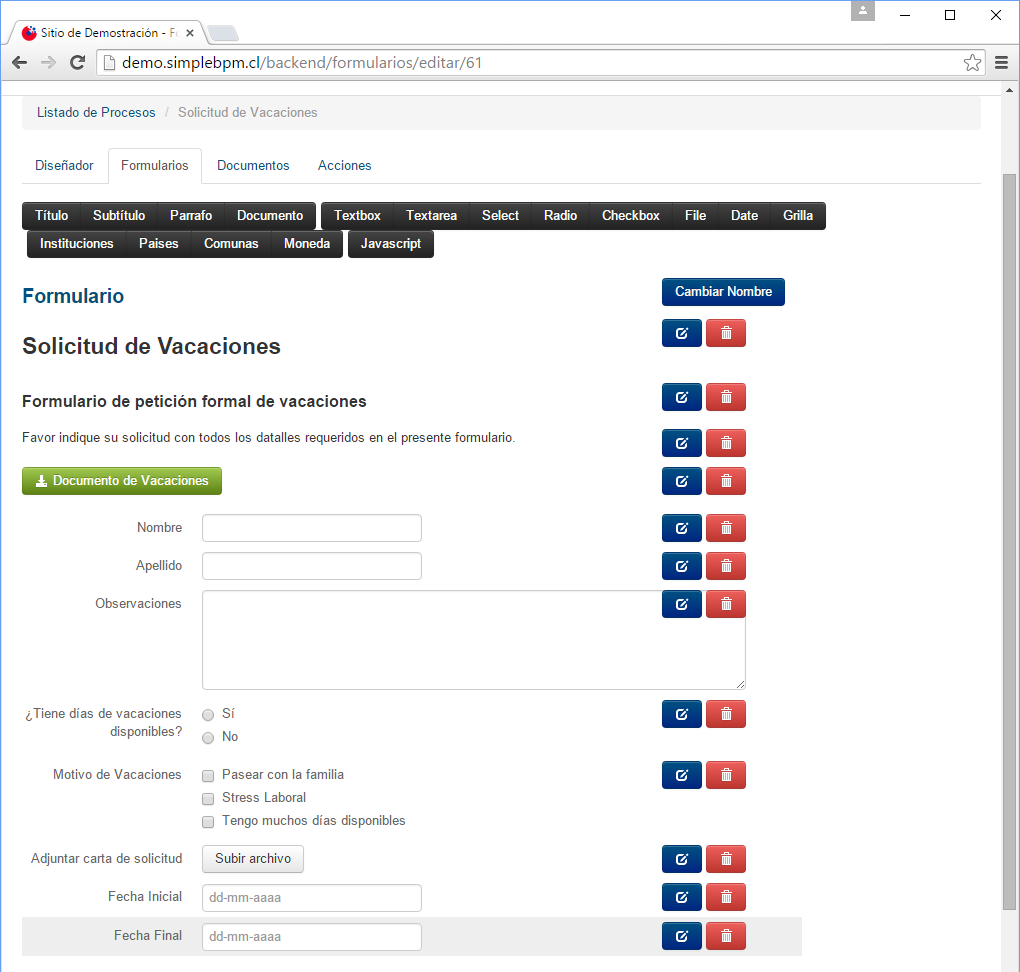Add a Moneda field

[x=307, y=243]
